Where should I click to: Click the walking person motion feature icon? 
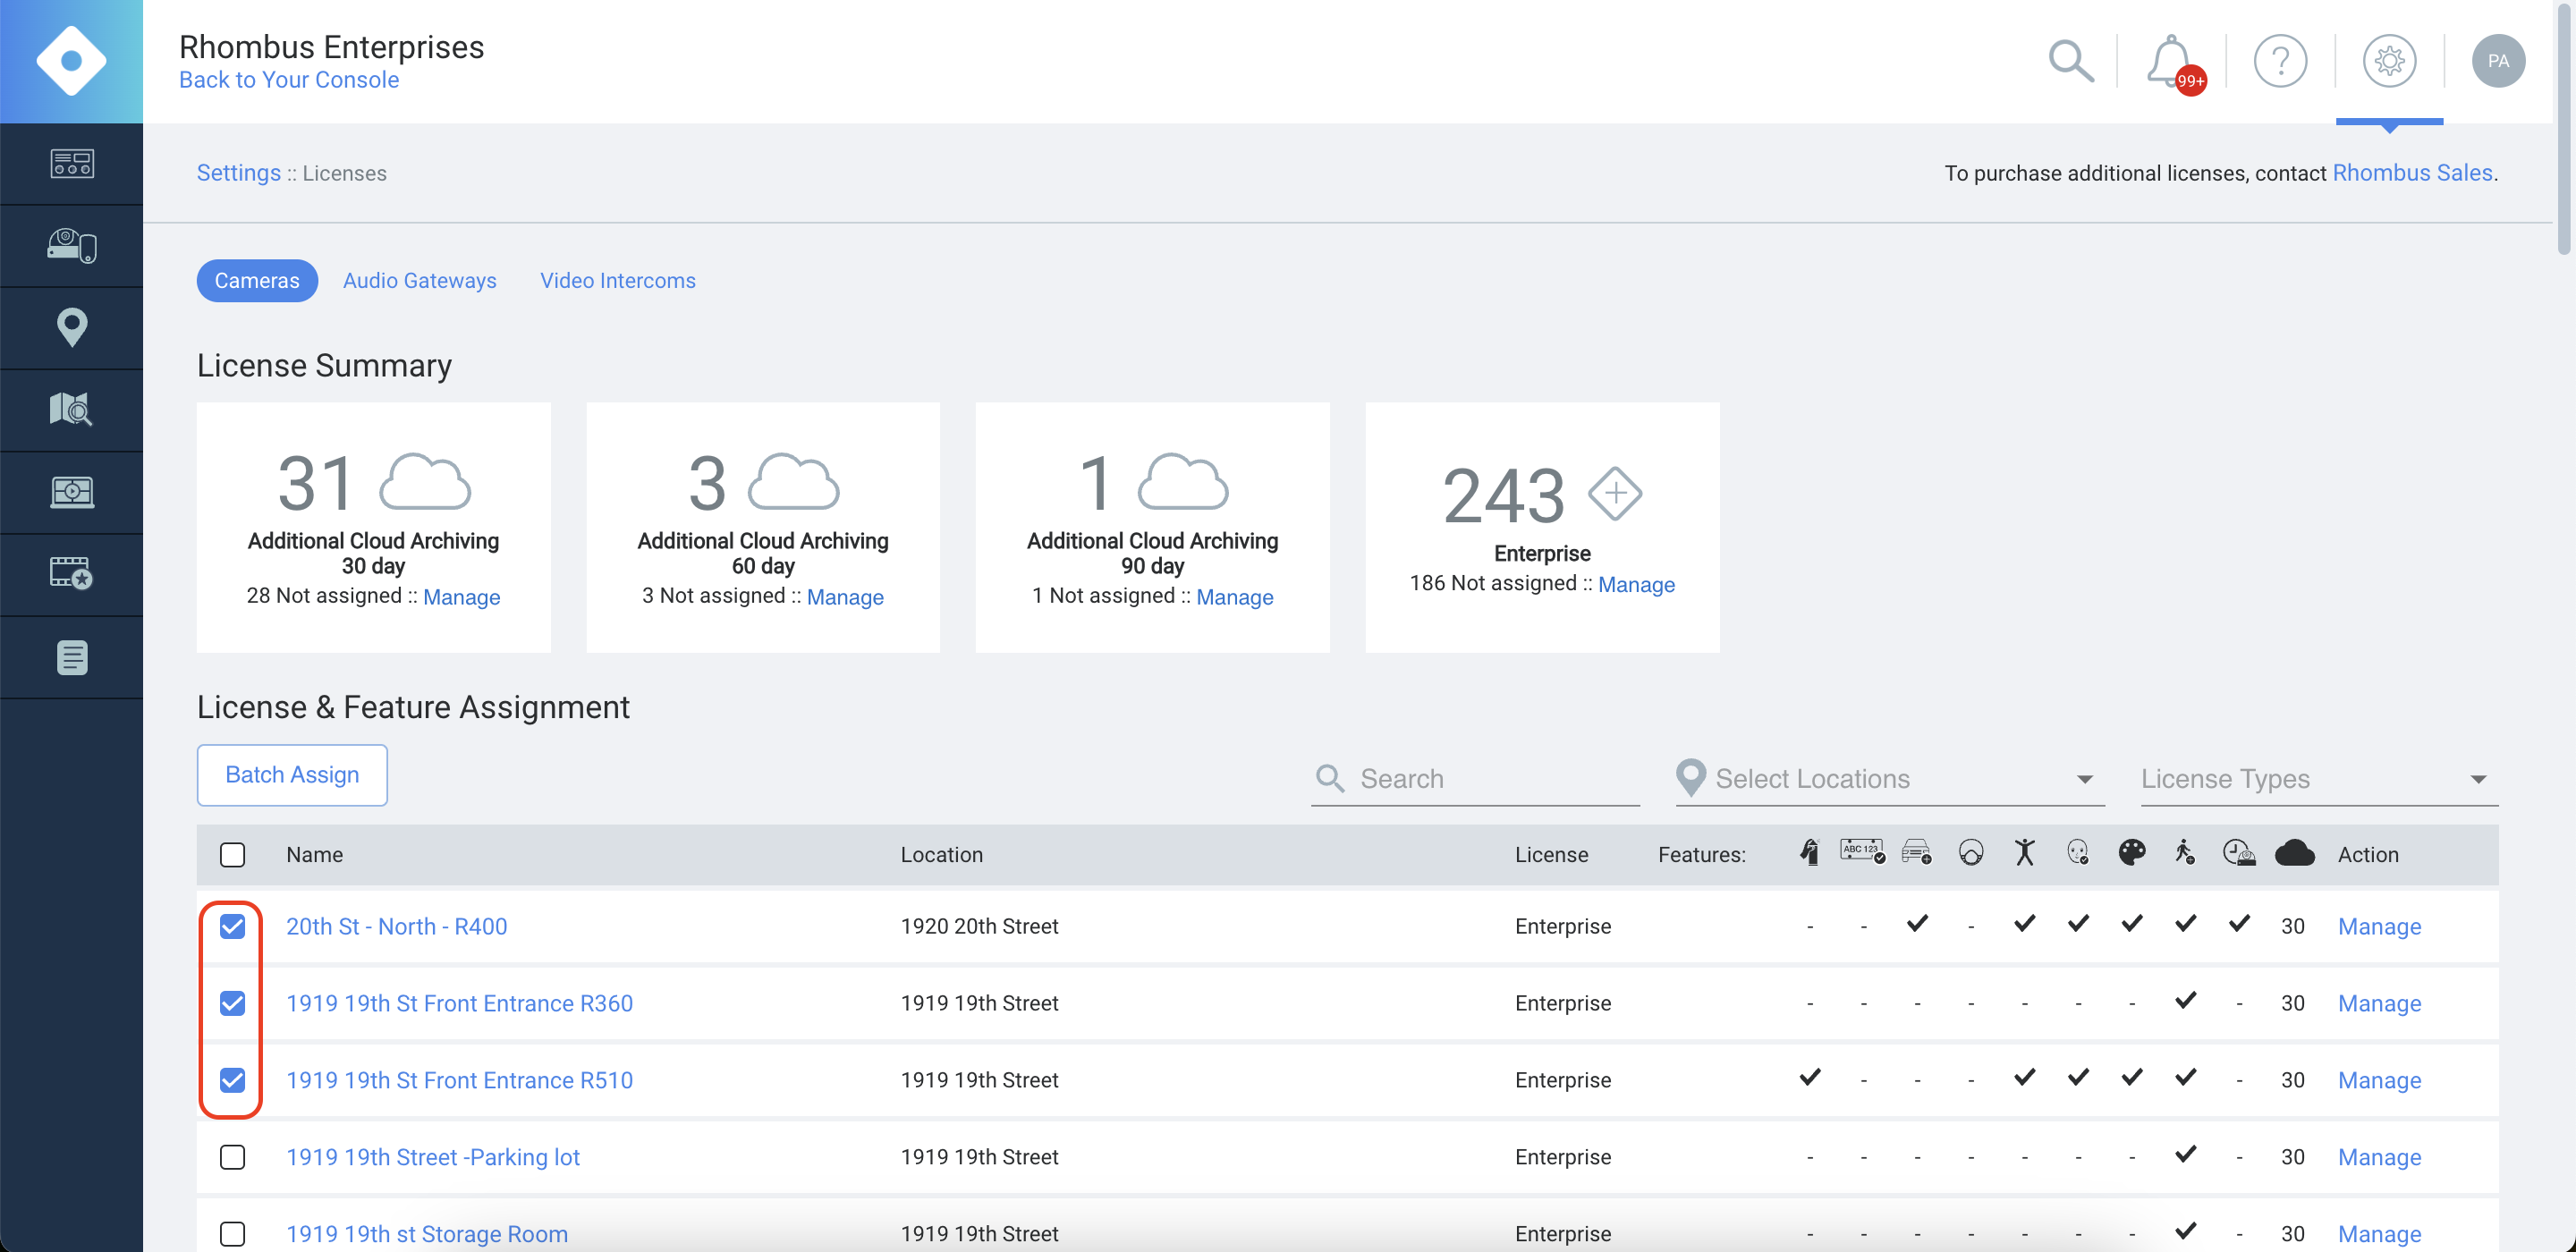2185,852
